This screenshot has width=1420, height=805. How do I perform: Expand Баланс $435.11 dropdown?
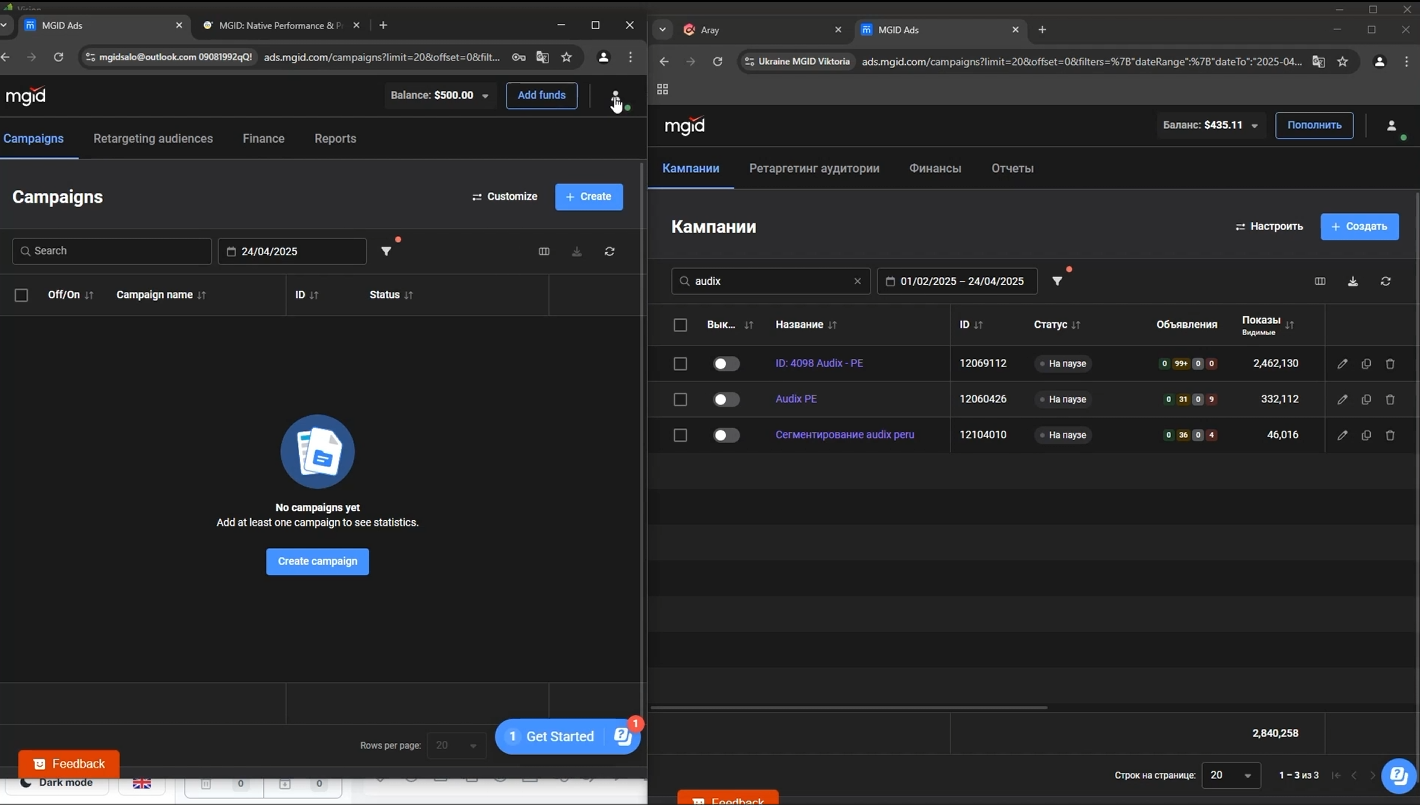[x=1210, y=125]
